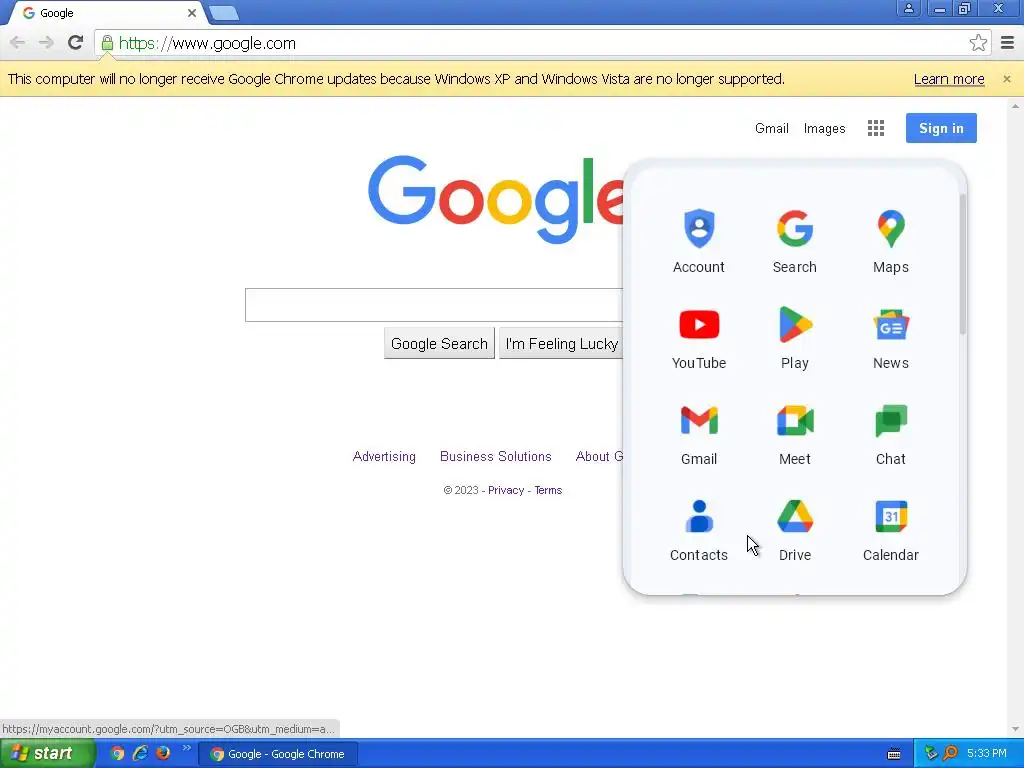Open the YouTube app icon
Viewport: 1024px width, 768px height.
(699, 337)
